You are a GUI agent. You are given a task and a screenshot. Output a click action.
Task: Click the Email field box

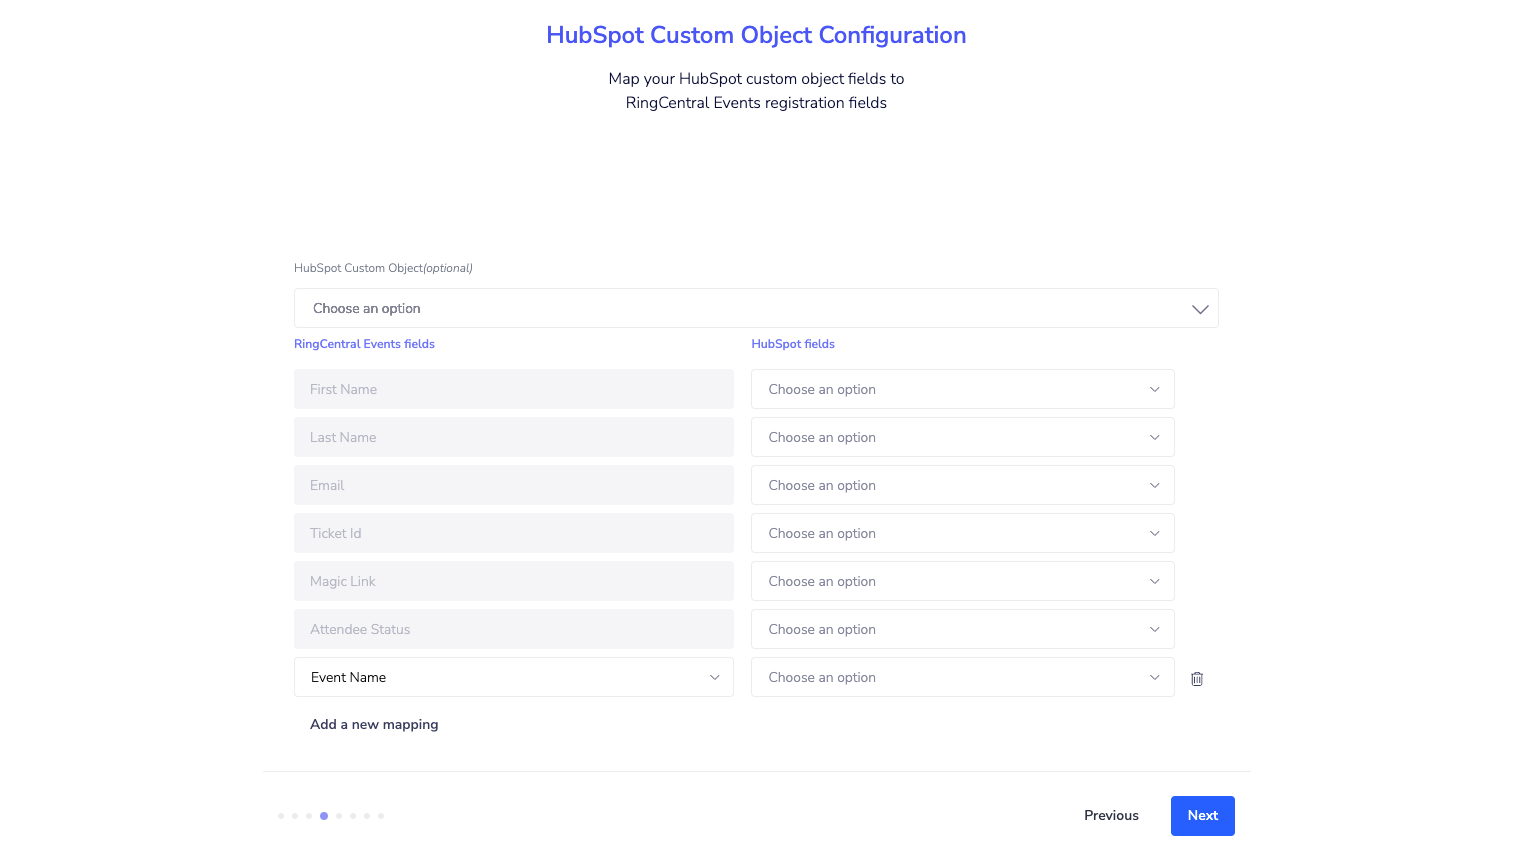coord(513,485)
